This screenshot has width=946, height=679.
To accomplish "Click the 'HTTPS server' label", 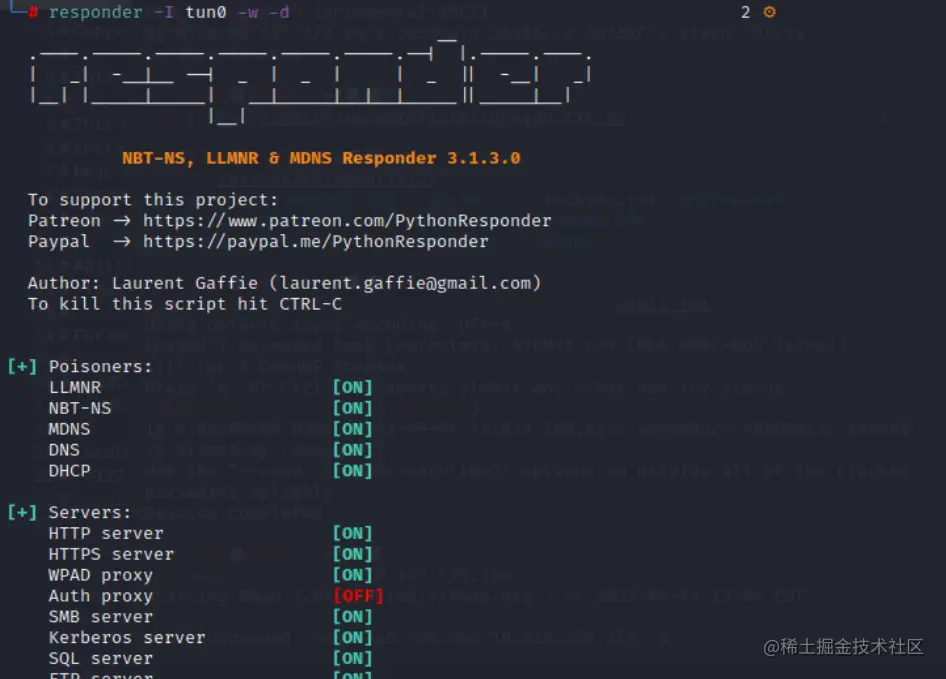I will (111, 554).
